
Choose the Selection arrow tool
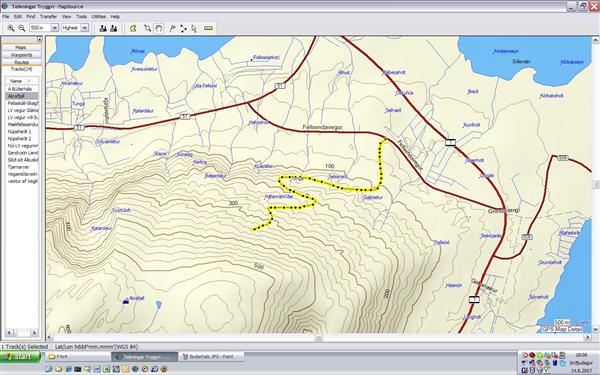(x=194, y=28)
